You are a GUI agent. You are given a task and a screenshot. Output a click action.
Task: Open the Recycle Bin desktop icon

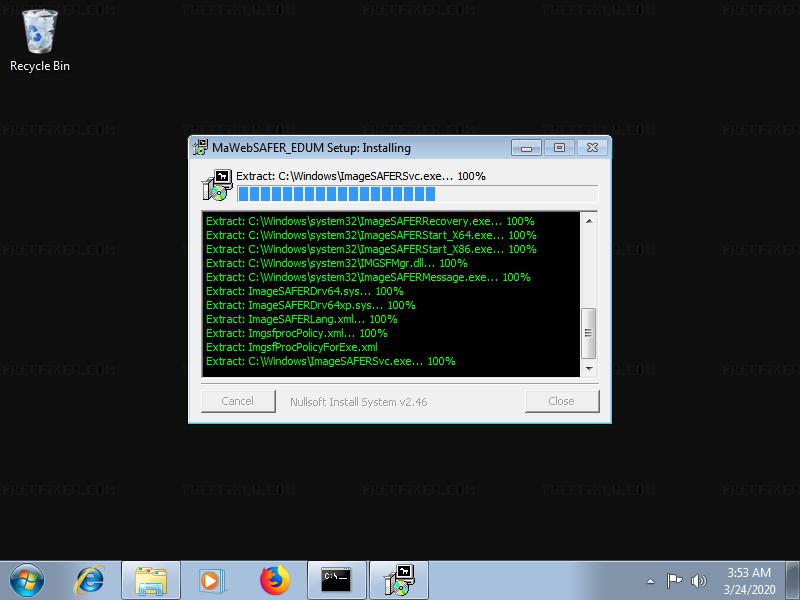pos(40,41)
